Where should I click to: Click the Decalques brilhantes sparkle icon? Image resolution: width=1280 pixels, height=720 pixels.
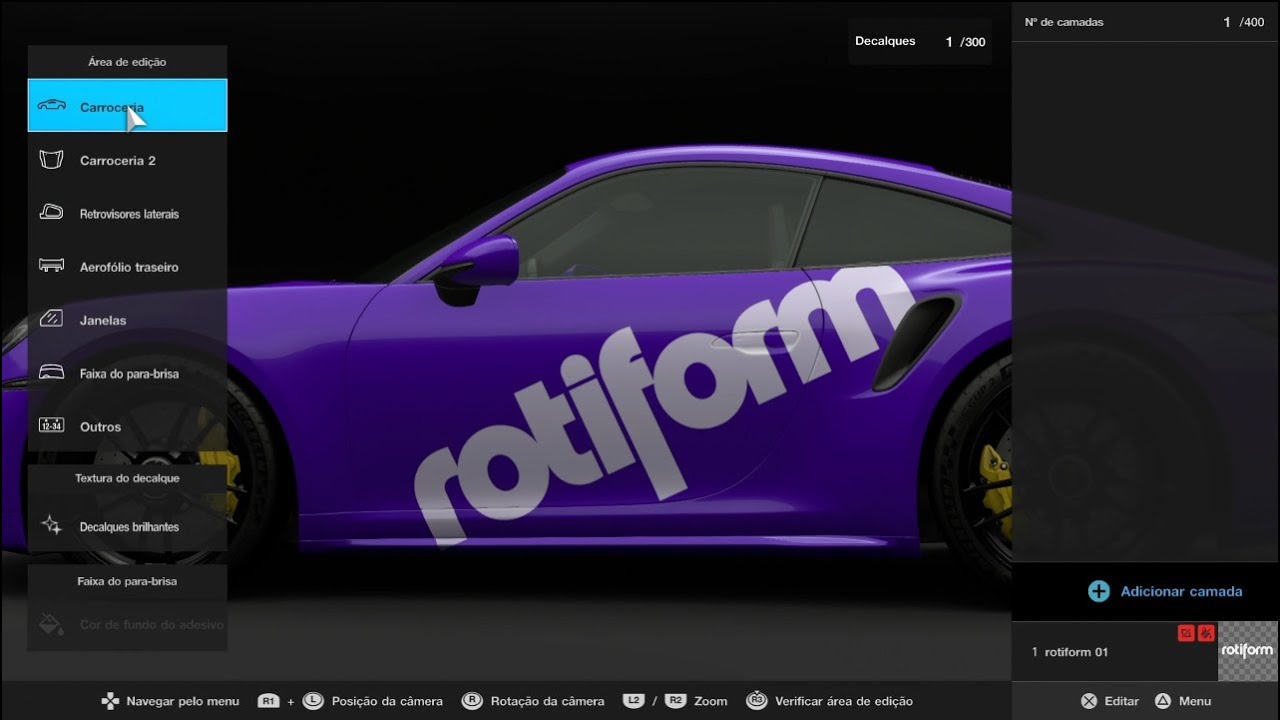point(51,526)
